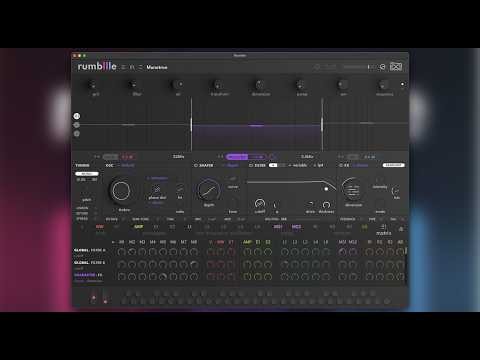This screenshot has width=480, height=360.
Task: Adjust the dimension macro knob
Action: [x=259, y=85]
